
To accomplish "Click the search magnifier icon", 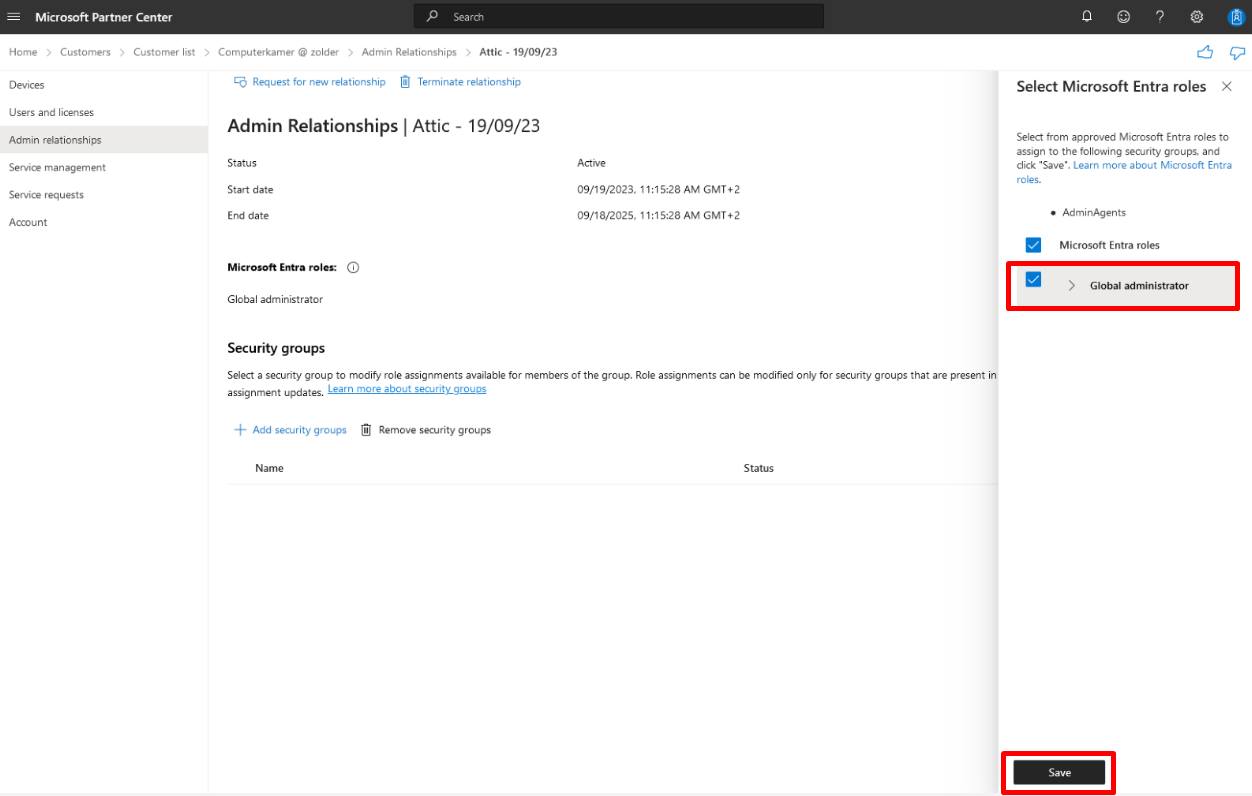I will coord(432,17).
